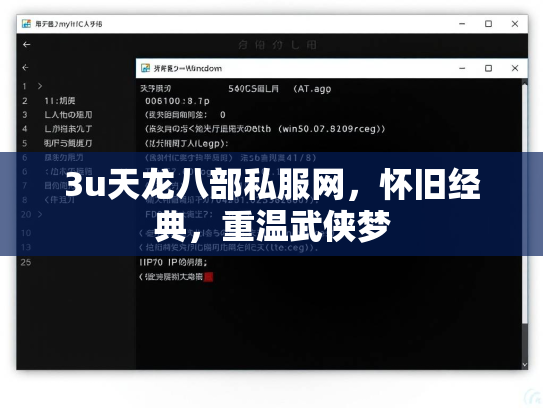Click the red cursor block at the last line

click(208, 277)
